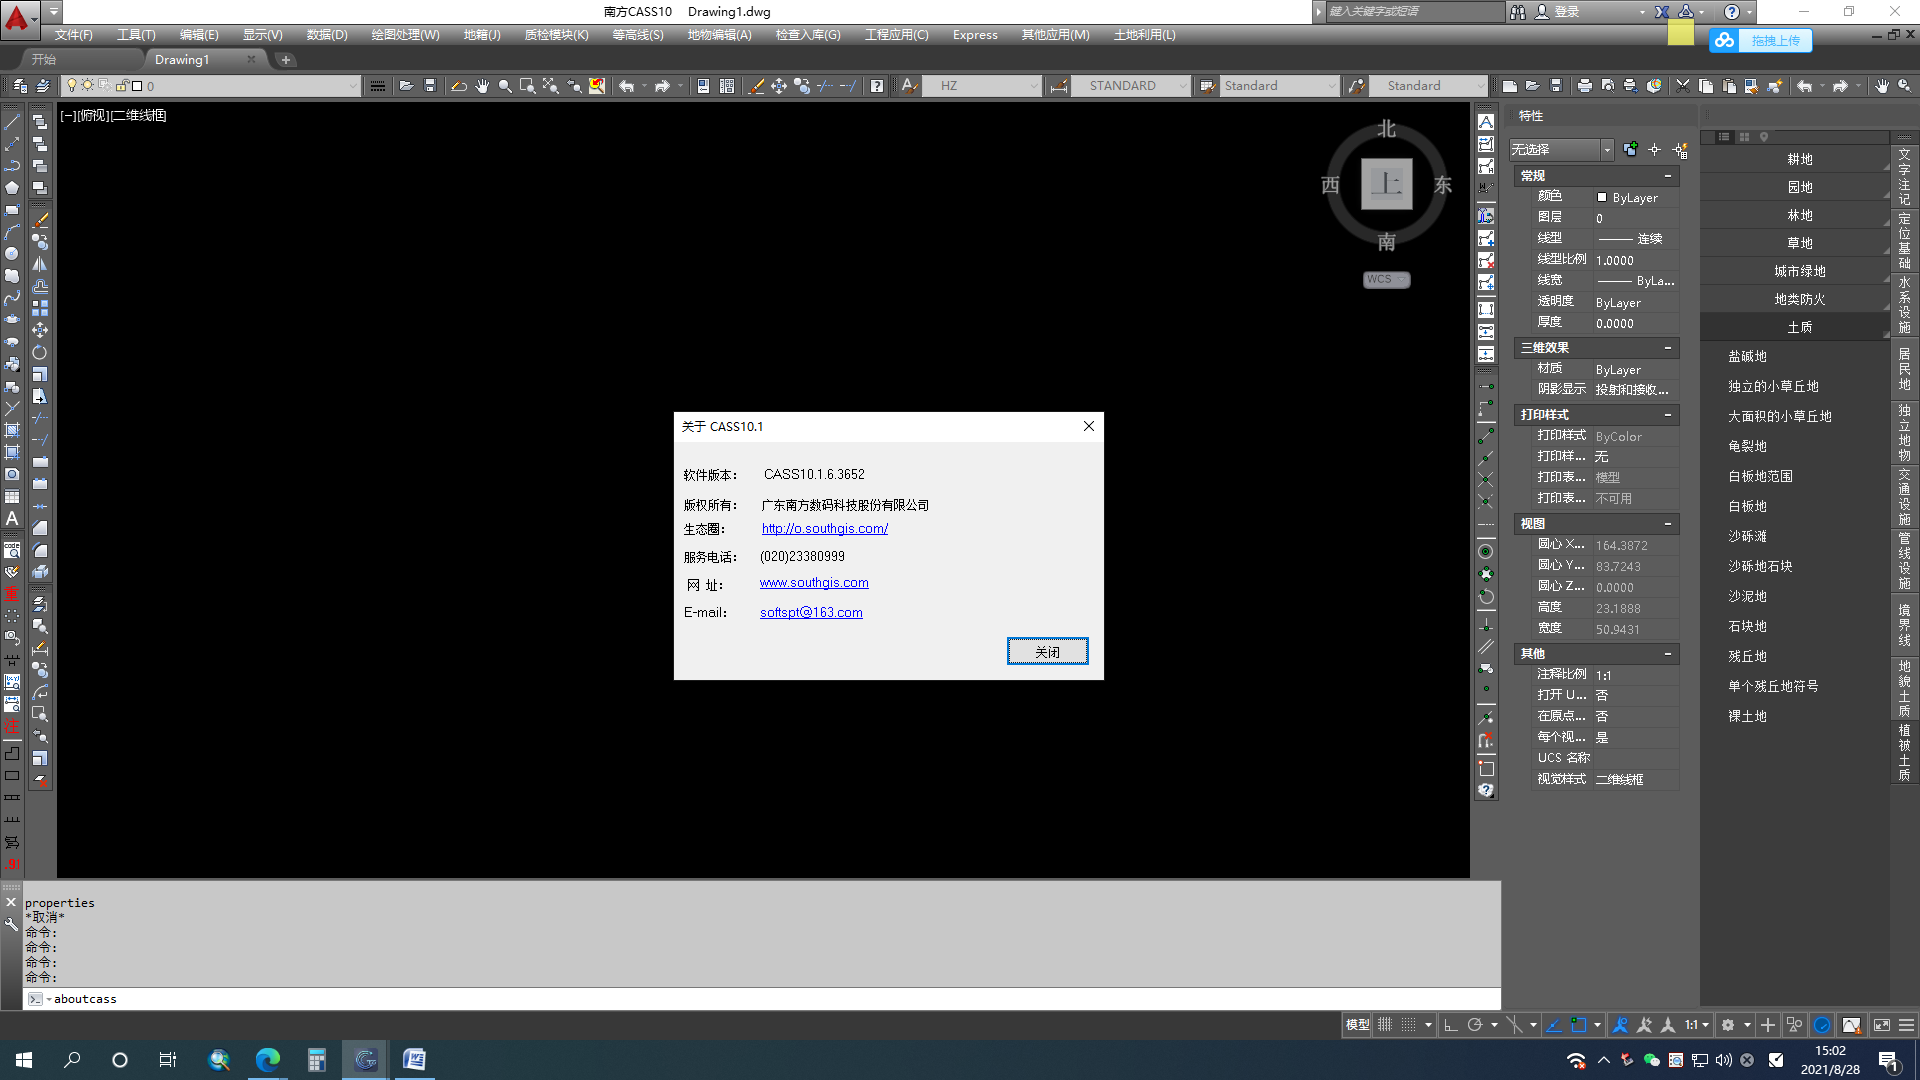
Task: Click the 上 face of the view cube
Action: click(x=1386, y=184)
